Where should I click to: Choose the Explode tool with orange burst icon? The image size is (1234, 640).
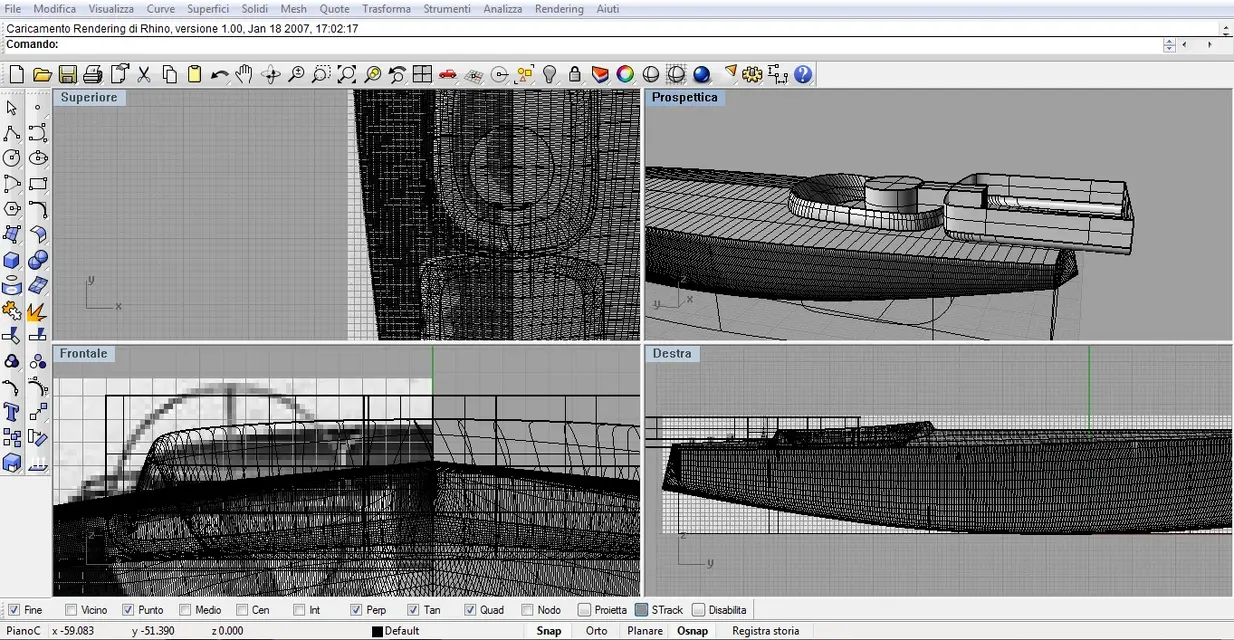pos(38,311)
